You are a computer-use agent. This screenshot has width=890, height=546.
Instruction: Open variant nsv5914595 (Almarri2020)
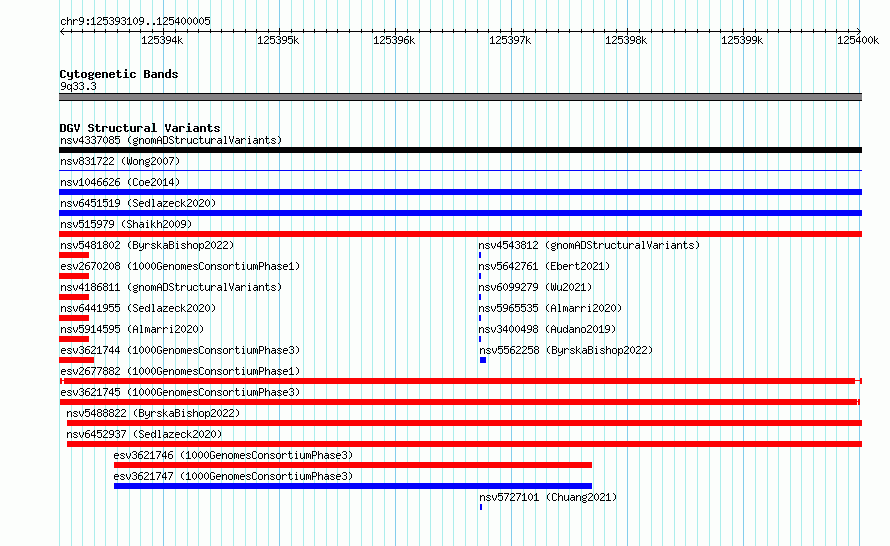132,329
